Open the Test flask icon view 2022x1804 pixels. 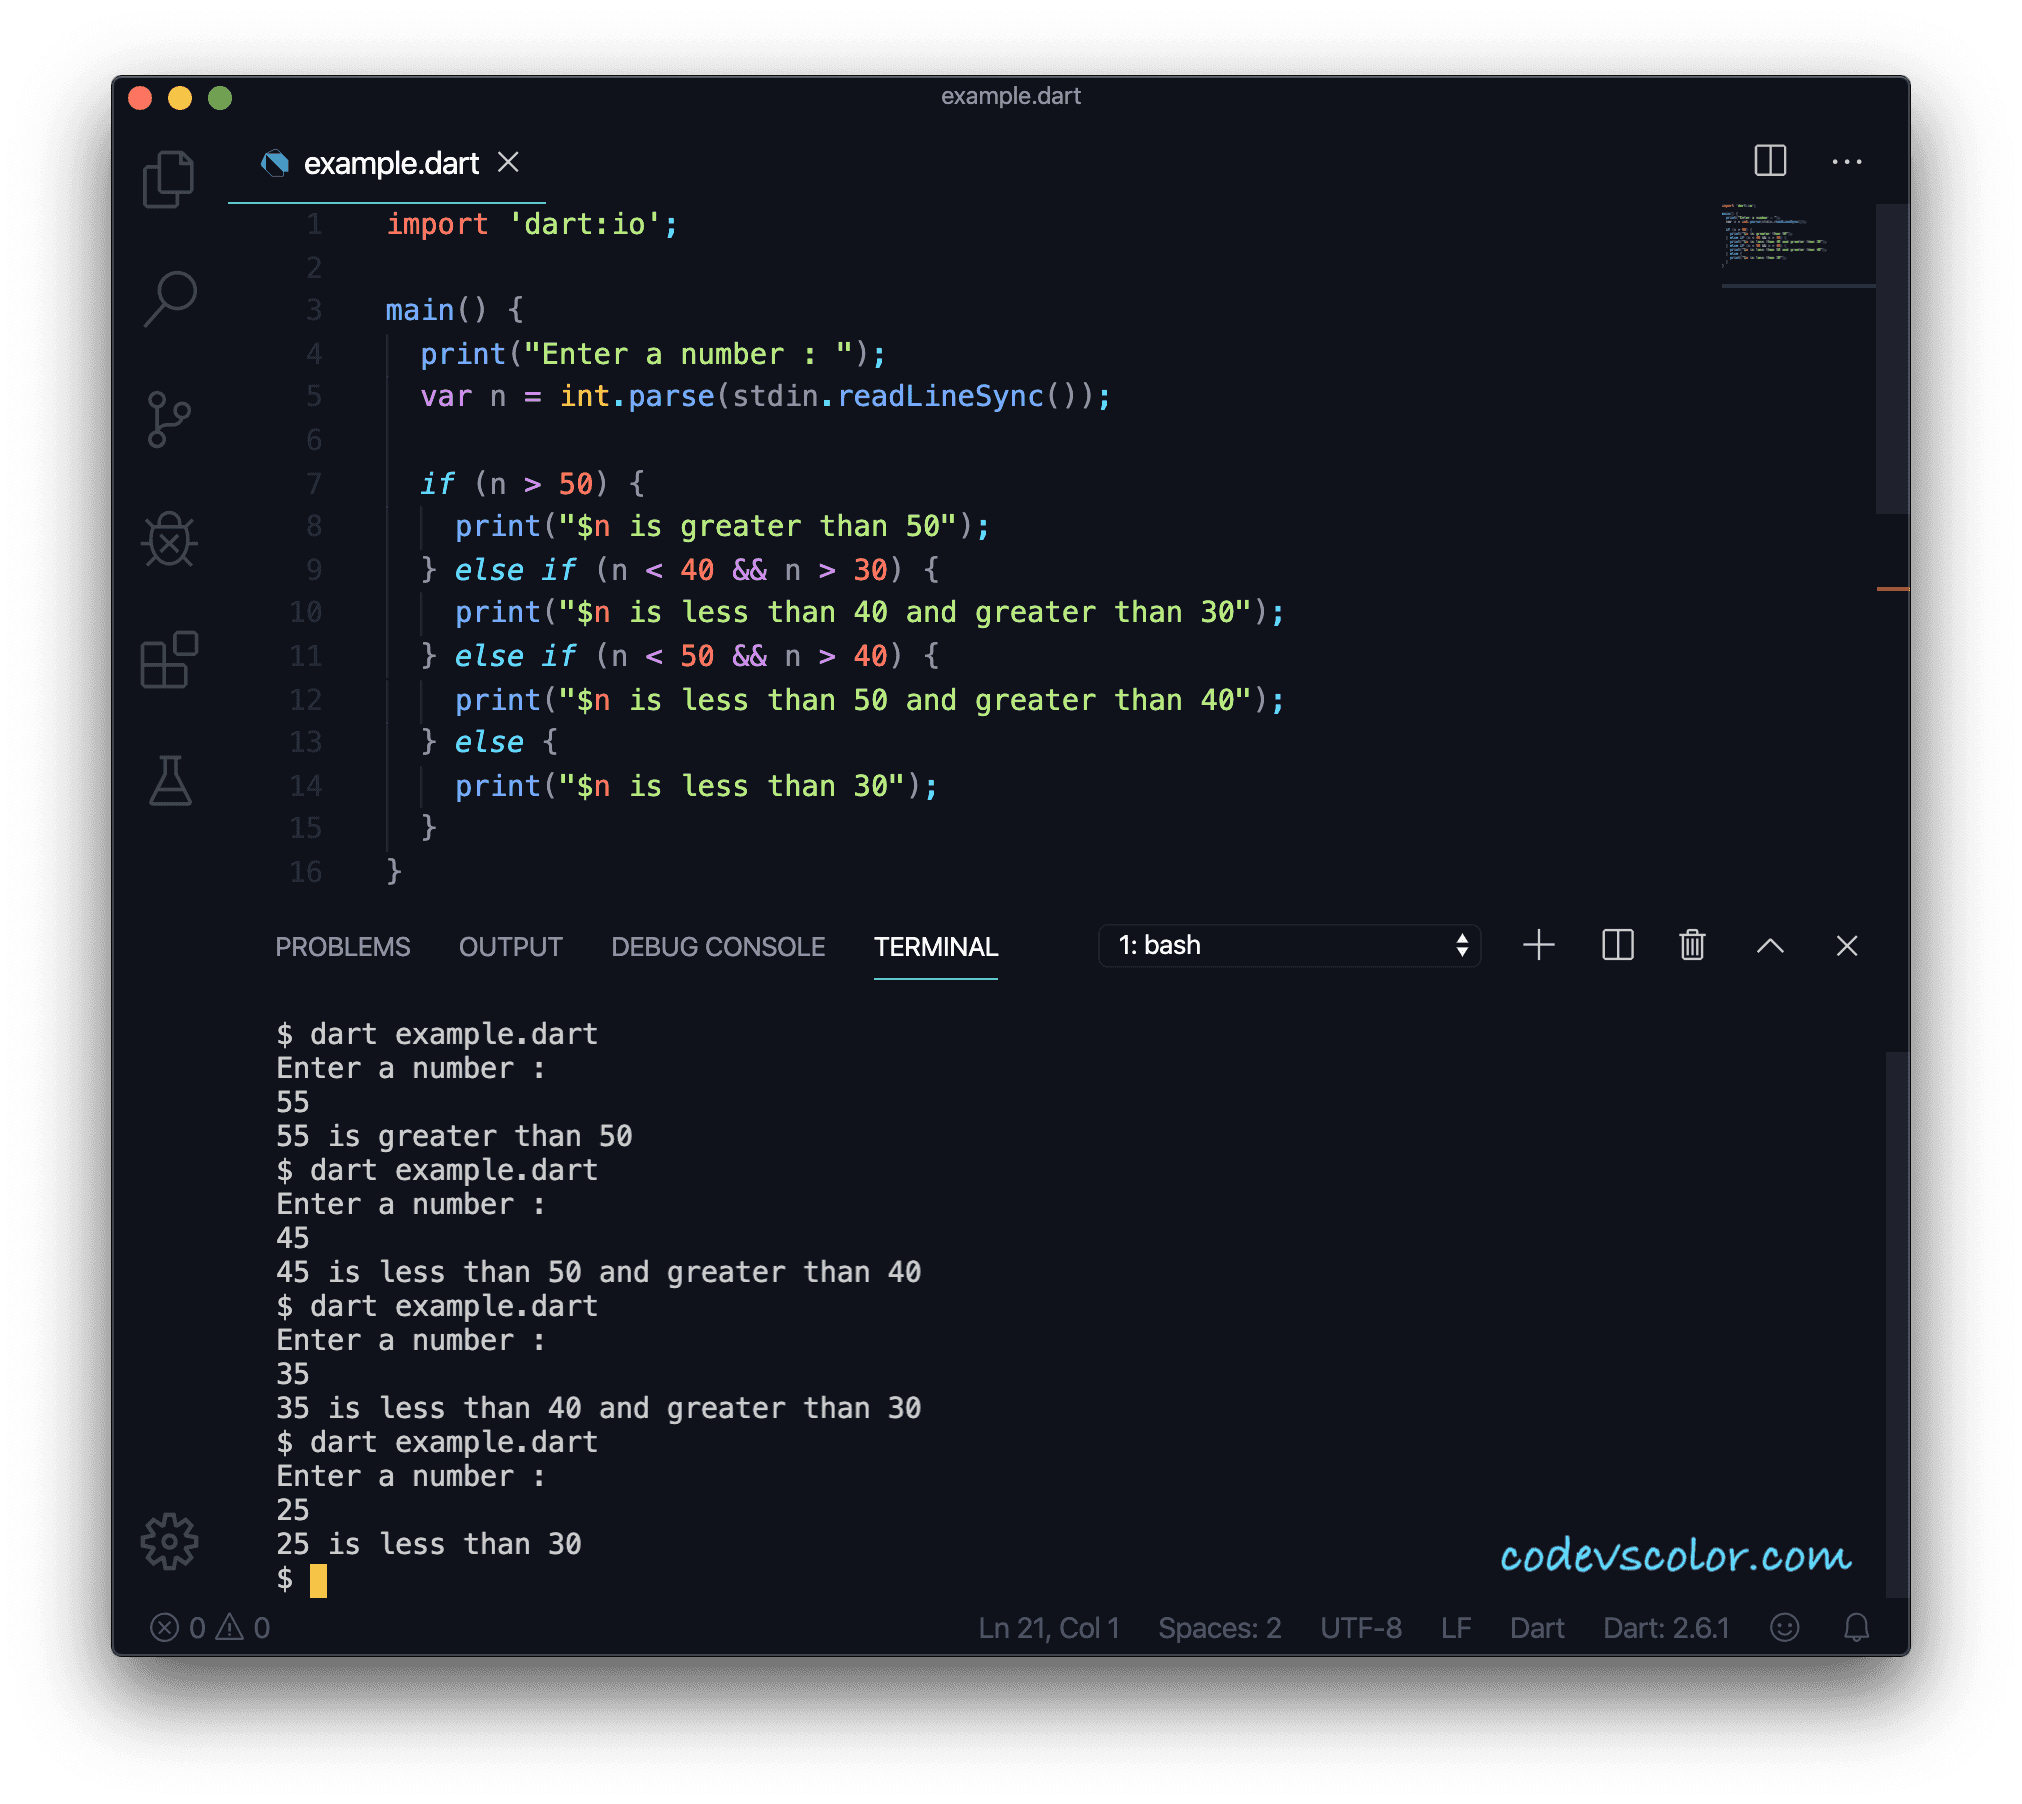click(169, 780)
